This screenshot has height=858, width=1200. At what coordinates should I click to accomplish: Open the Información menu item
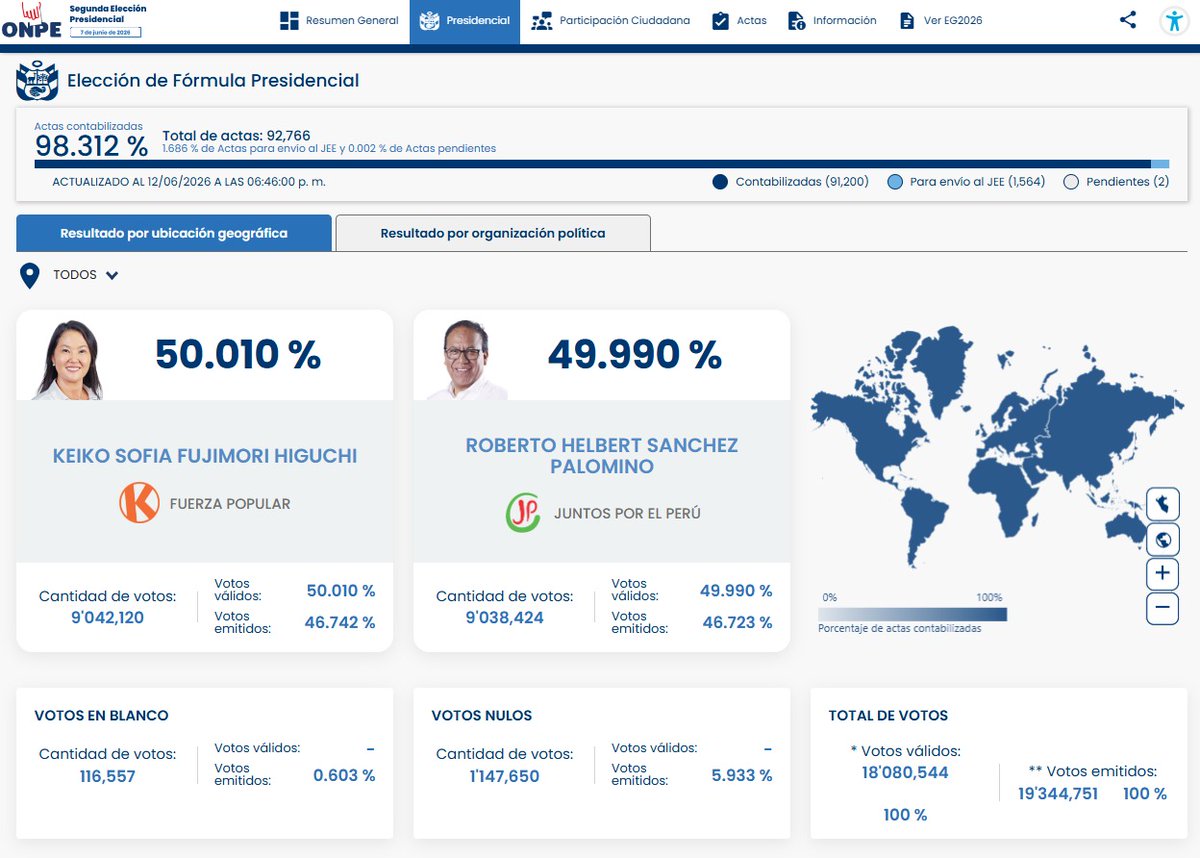pos(832,20)
